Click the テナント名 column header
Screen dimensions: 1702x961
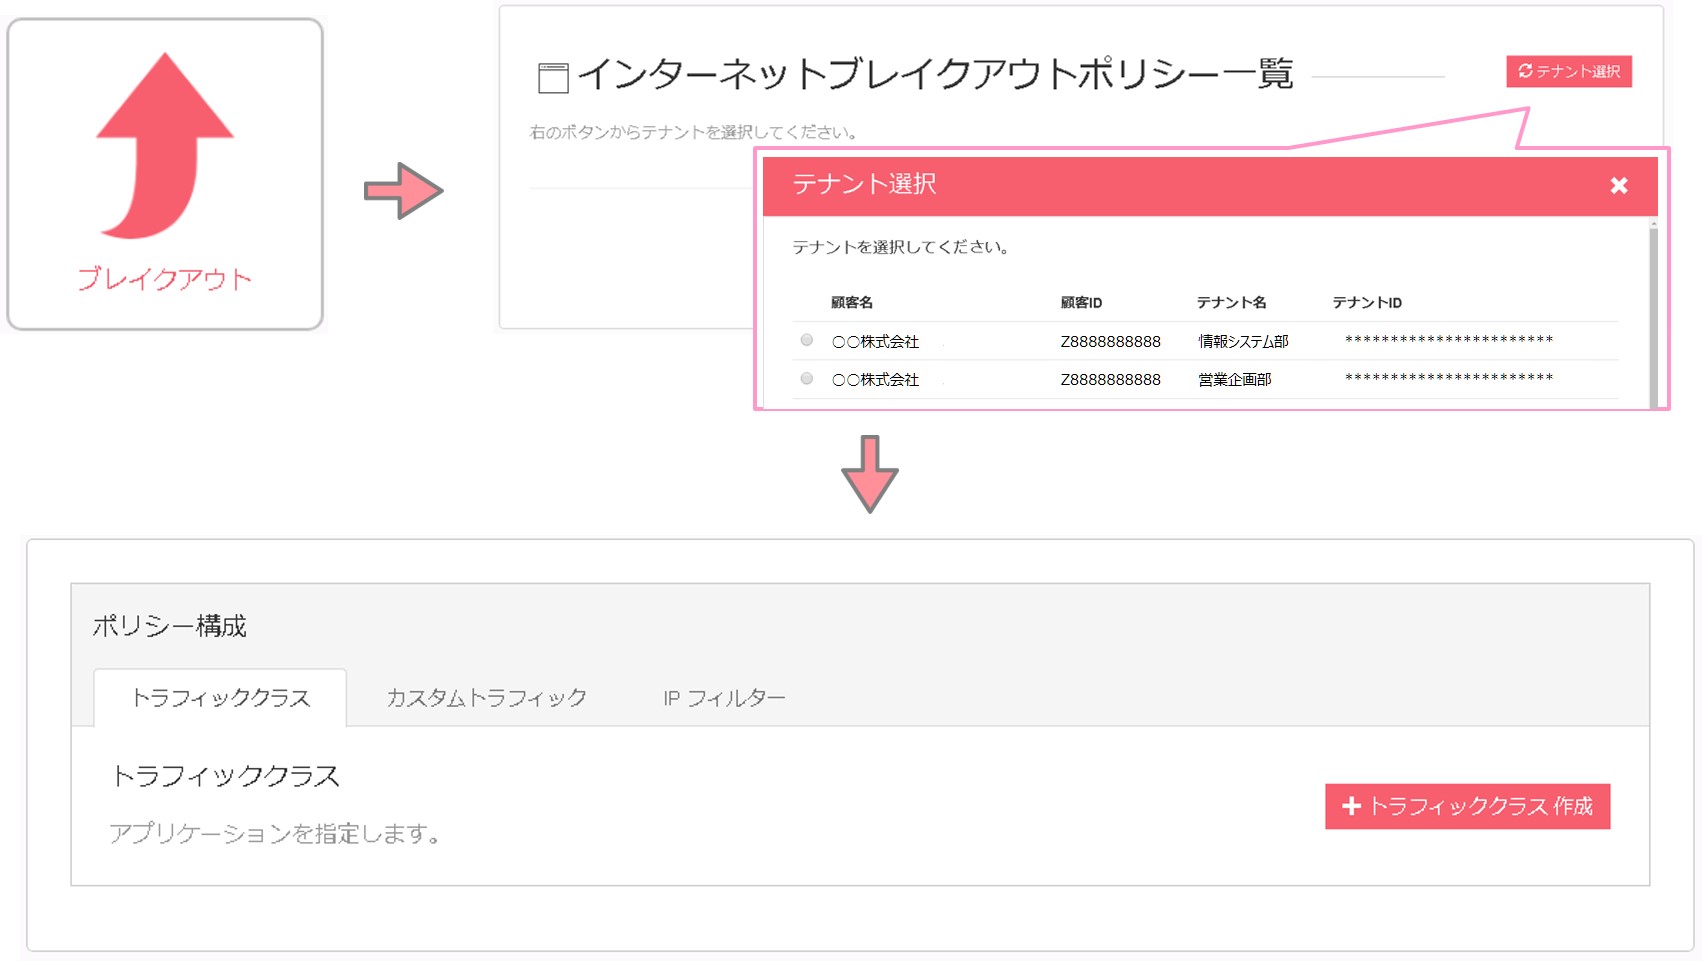point(1231,302)
